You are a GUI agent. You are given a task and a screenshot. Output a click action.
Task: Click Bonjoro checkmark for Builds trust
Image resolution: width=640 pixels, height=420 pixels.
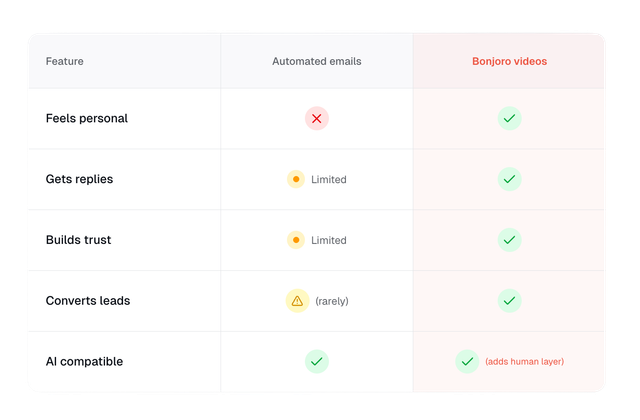click(x=510, y=240)
